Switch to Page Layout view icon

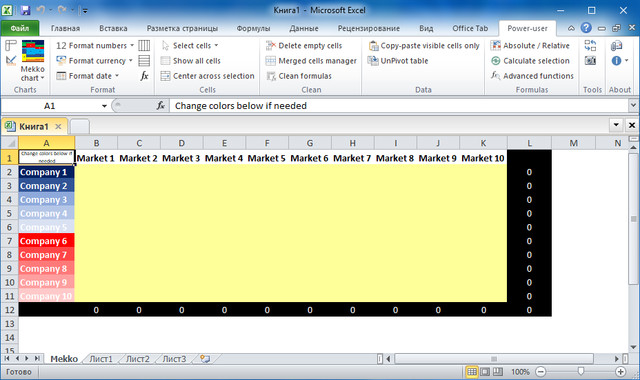pos(485,371)
